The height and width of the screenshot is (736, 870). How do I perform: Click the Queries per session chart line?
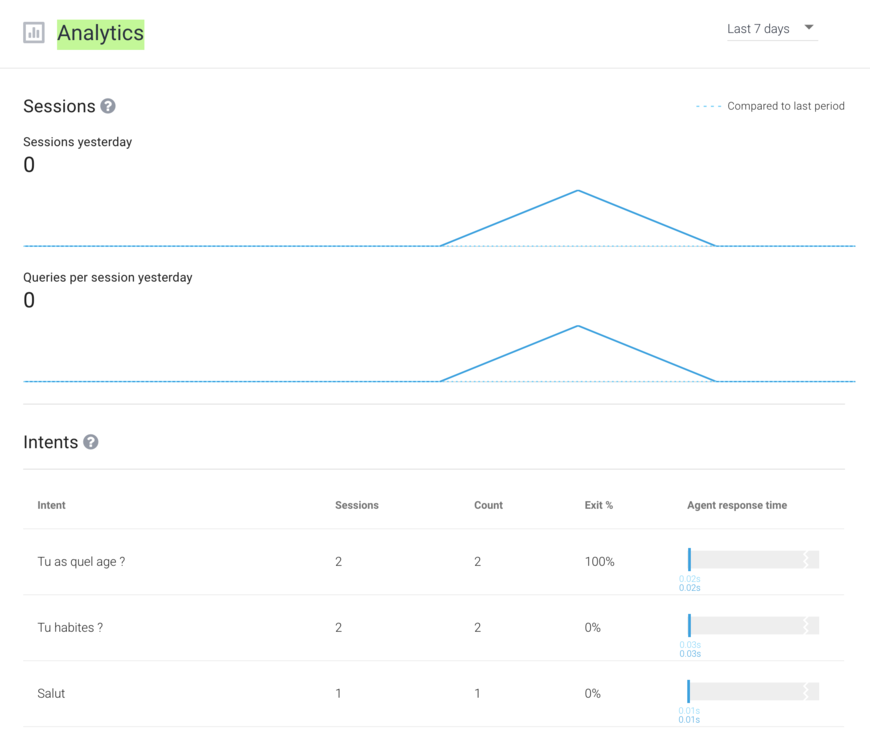point(577,326)
